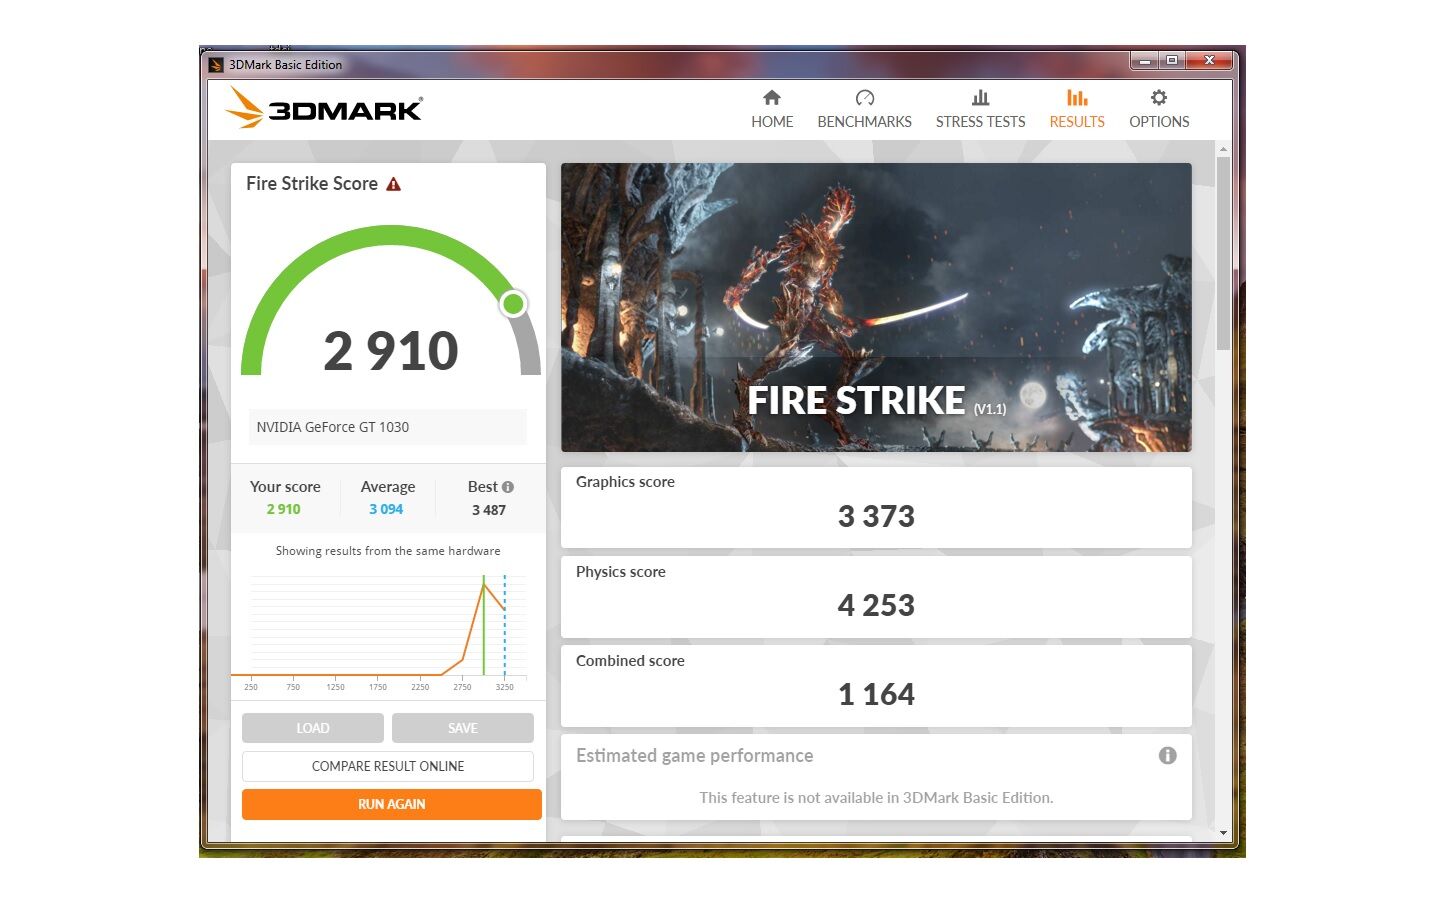
Task: Click the green score gauge knob
Action: point(513,303)
